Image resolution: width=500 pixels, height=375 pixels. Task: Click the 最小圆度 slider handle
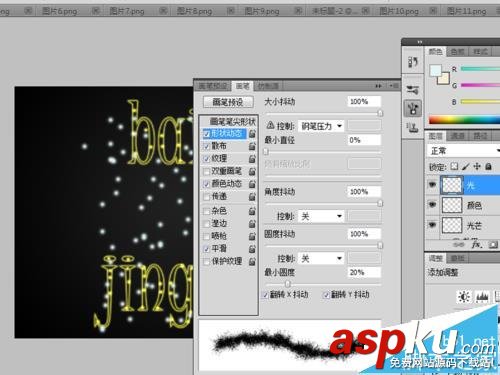tap(287, 284)
